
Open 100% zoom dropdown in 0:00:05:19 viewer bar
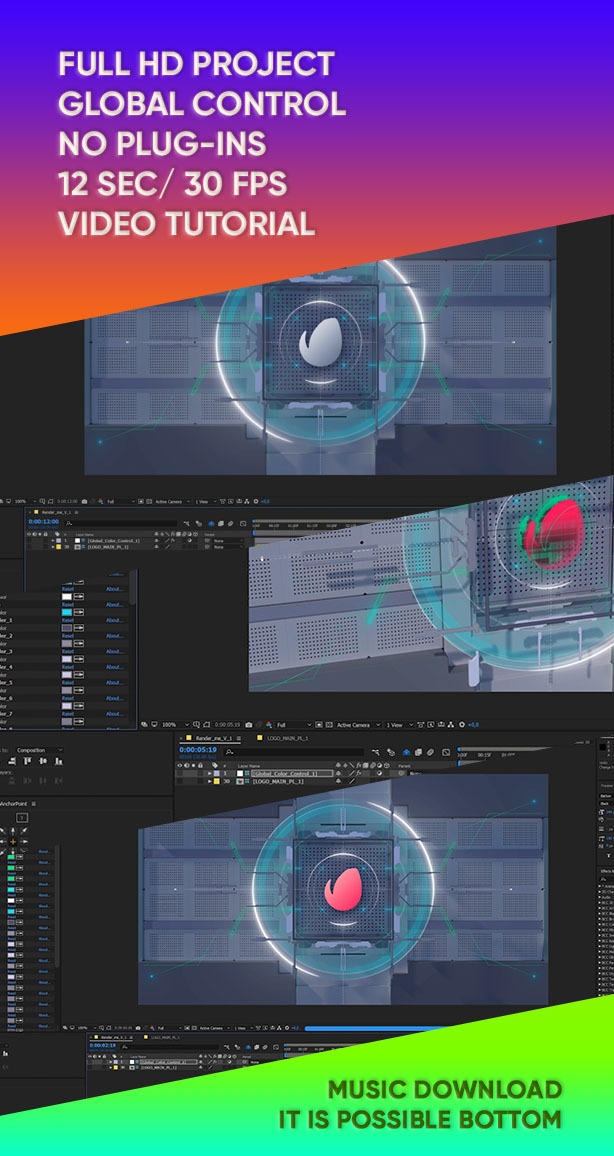tap(174, 724)
